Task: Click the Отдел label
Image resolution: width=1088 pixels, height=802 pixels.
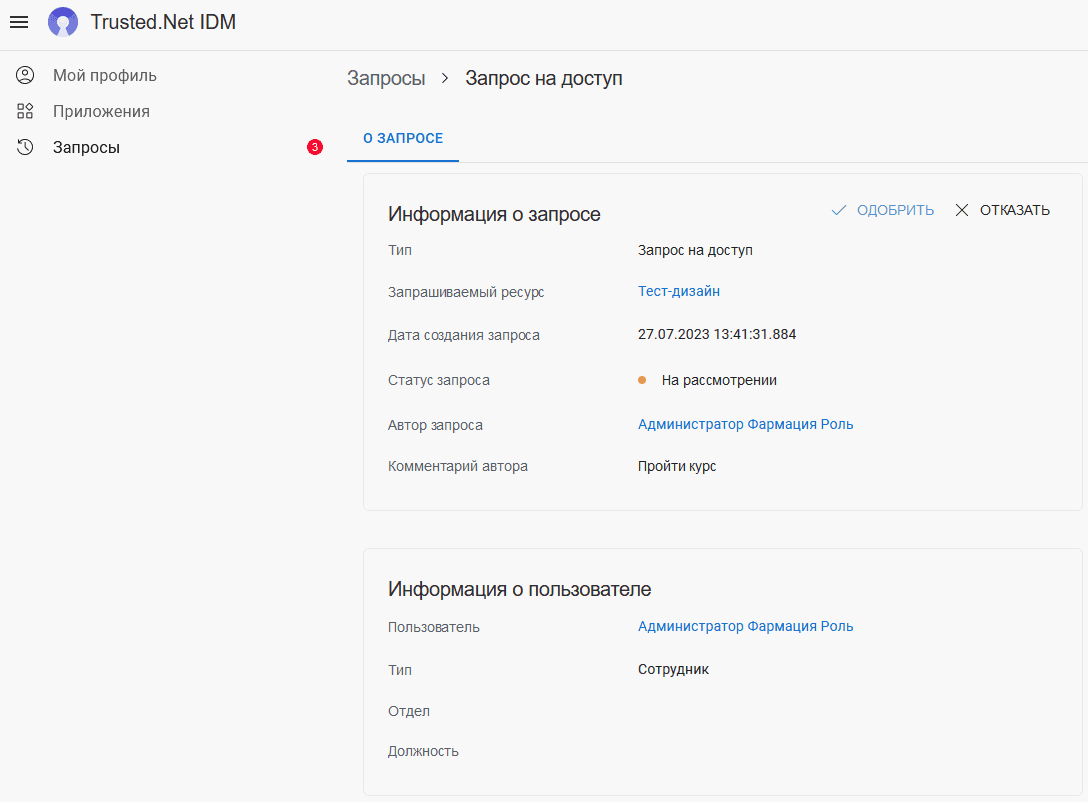Action: point(409,711)
